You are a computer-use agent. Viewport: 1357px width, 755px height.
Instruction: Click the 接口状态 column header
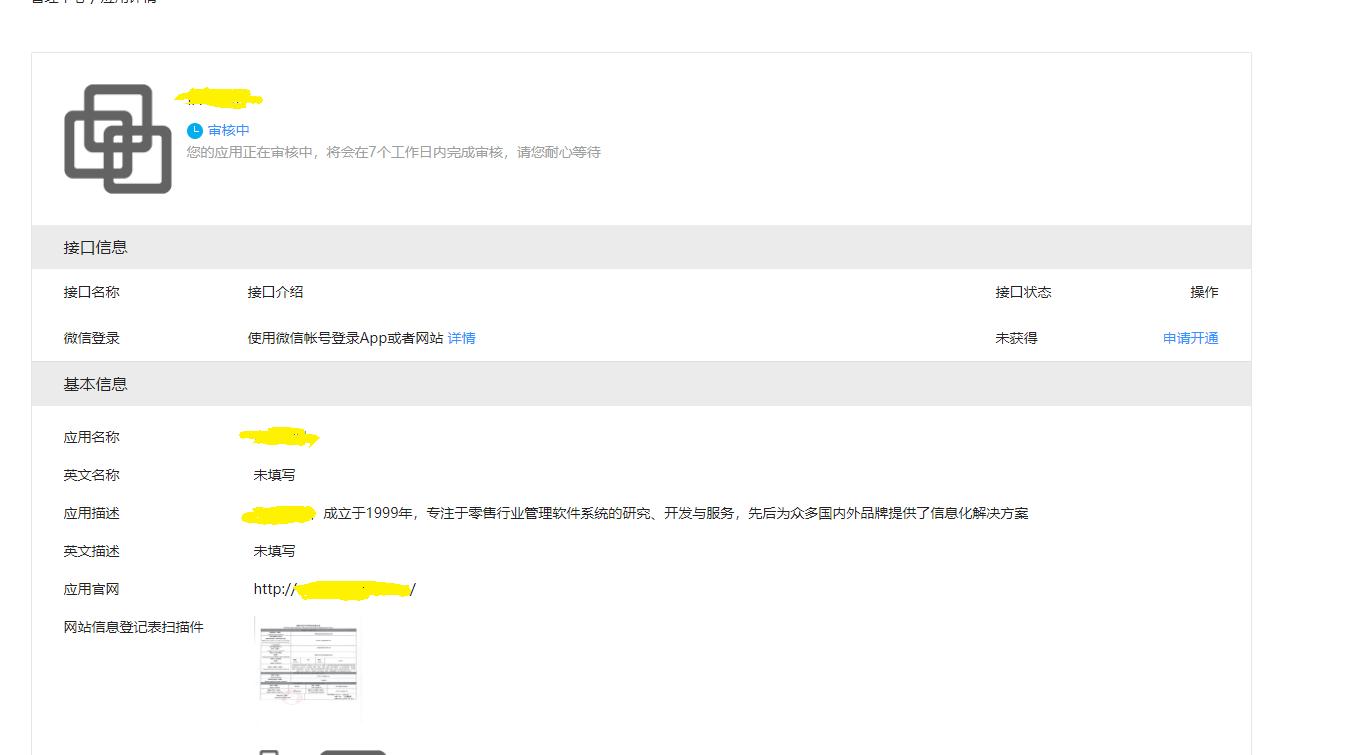pyautogui.click(x=1023, y=292)
